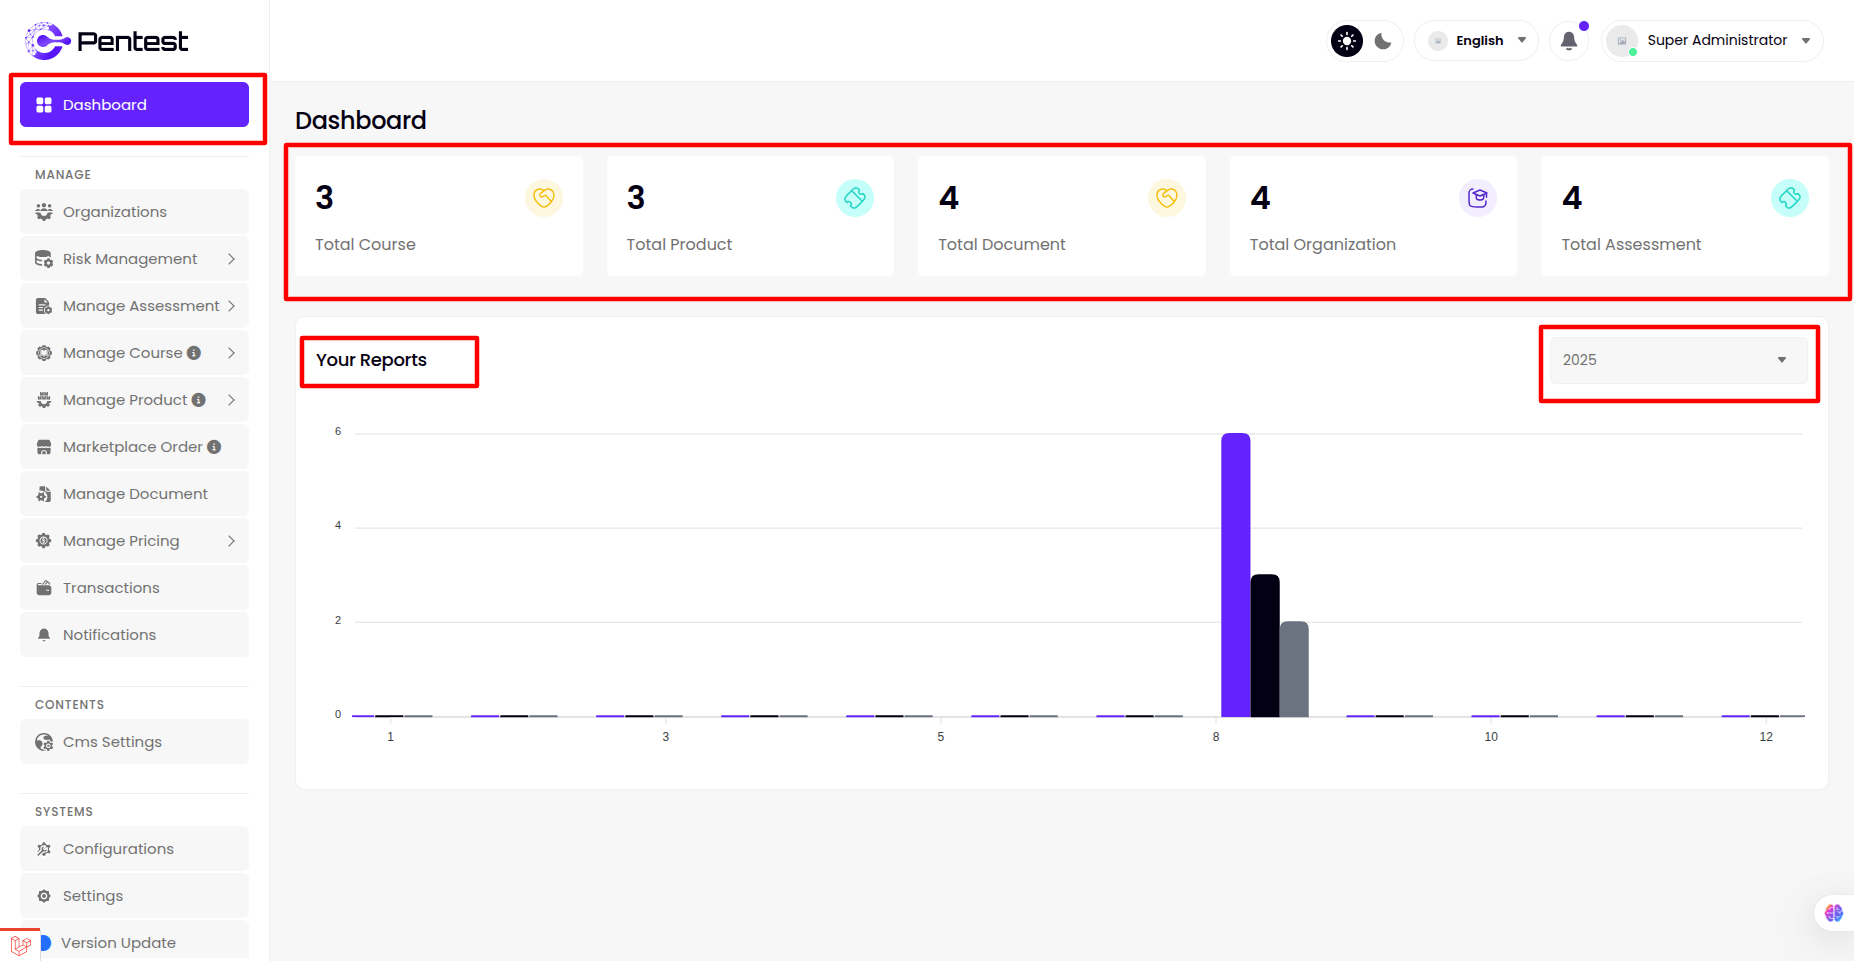Screen dimensions: 1854x961
Task: Click the tall purple bar in chart
Action: 1235,575
